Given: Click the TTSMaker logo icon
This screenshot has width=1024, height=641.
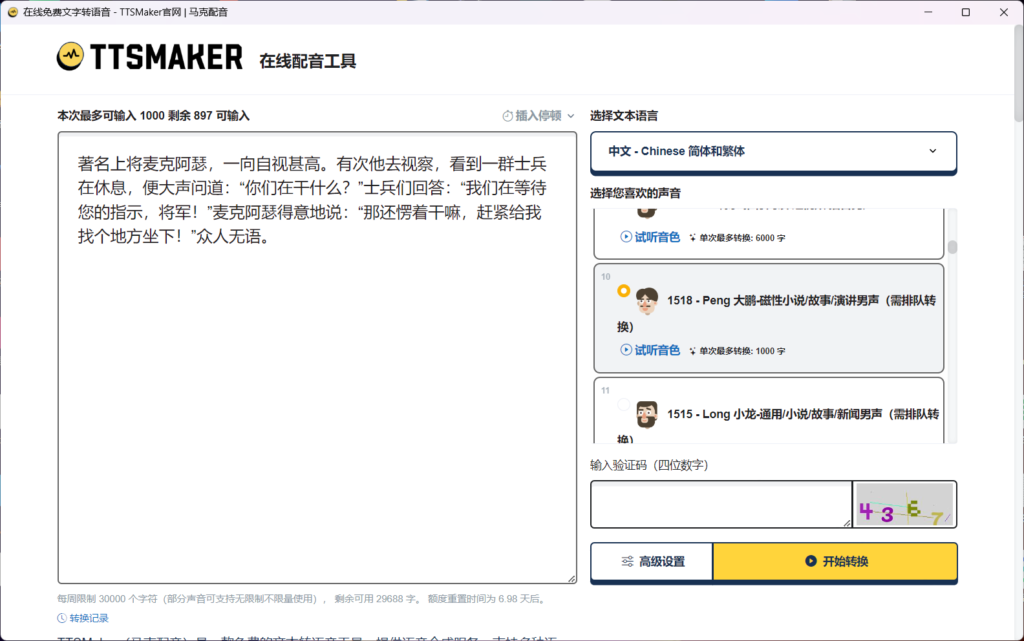Looking at the screenshot, I should click(70, 56).
